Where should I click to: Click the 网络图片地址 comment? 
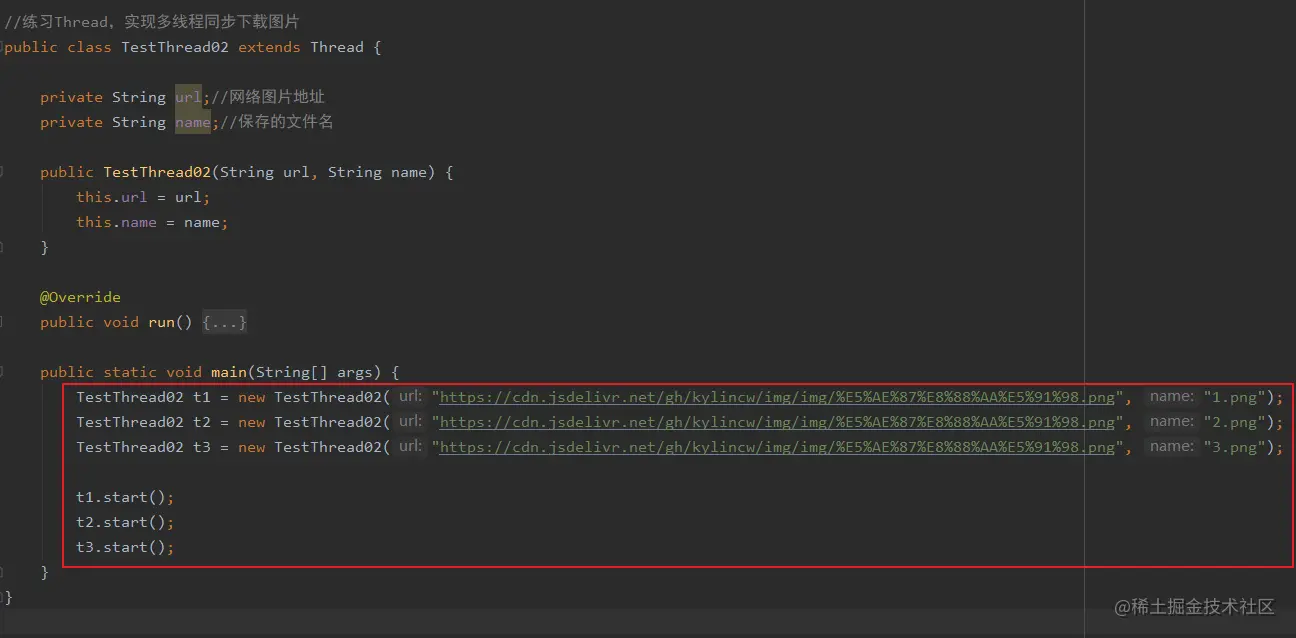pyautogui.click(x=268, y=97)
